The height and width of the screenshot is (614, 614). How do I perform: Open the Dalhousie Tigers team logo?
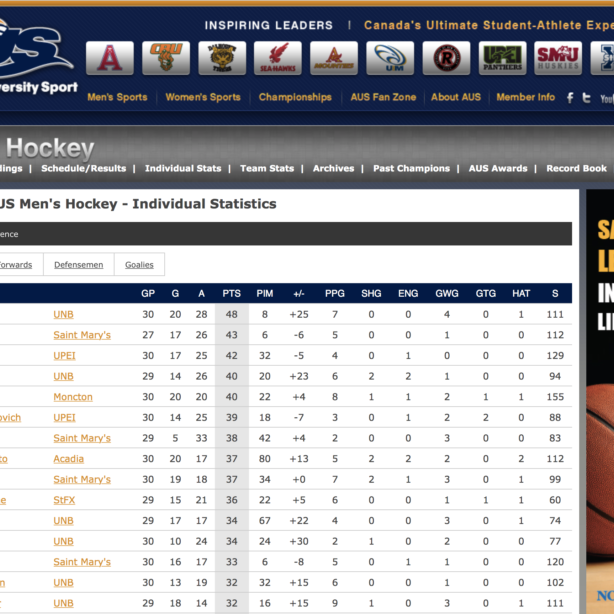(222, 58)
